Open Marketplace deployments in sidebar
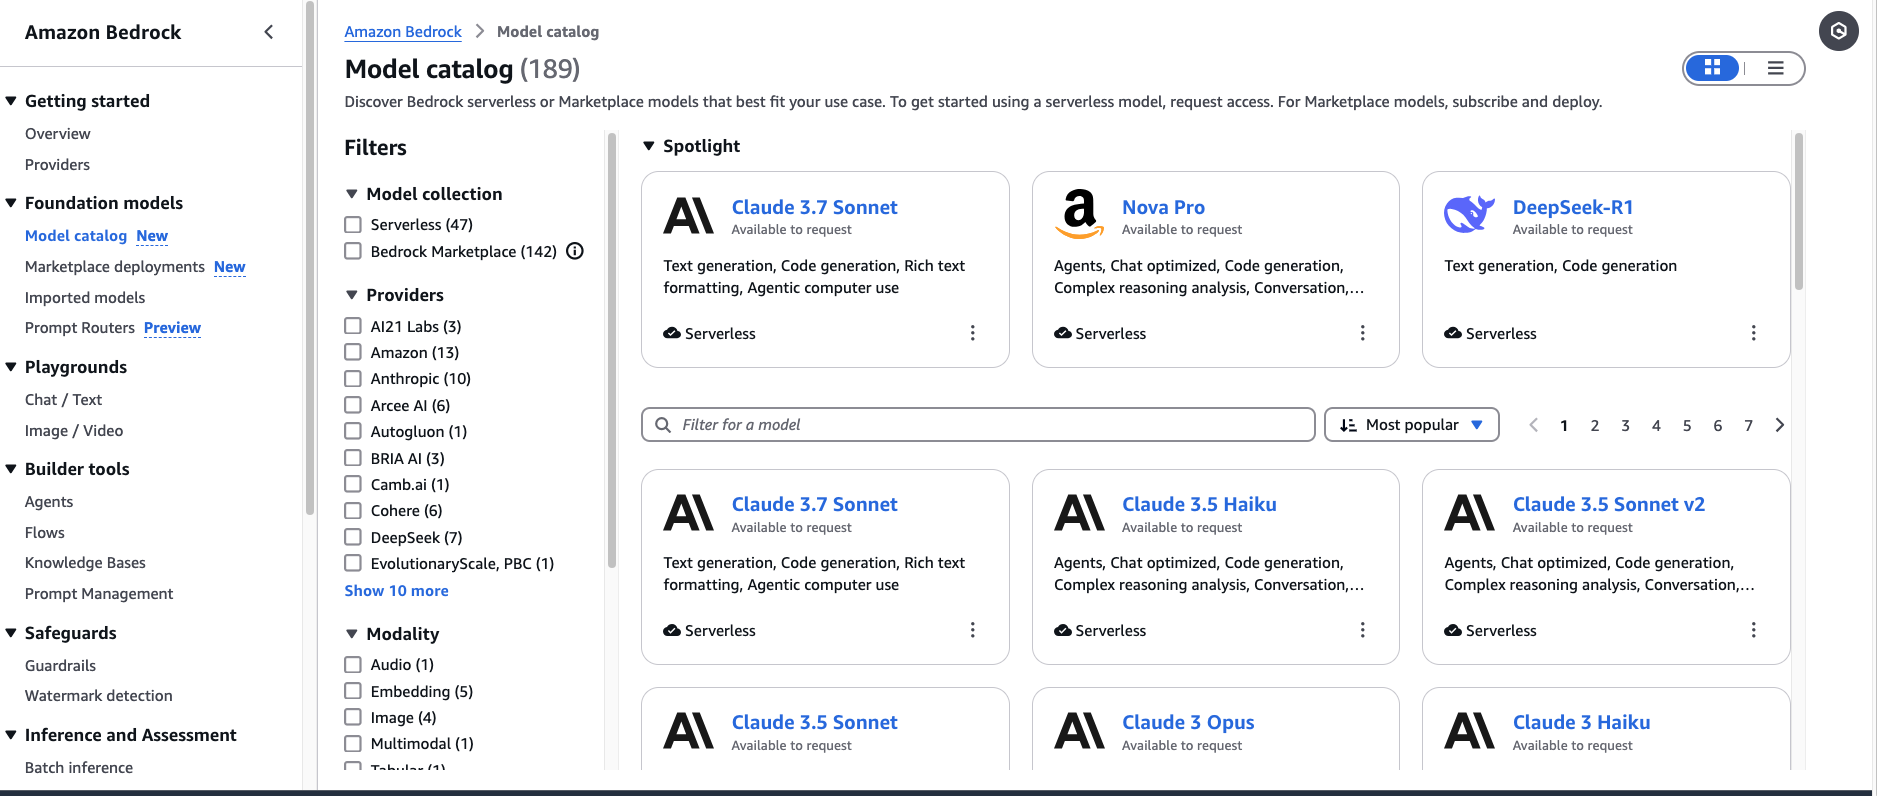This screenshot has height=796, width=1877. click(x=115, y=267)
